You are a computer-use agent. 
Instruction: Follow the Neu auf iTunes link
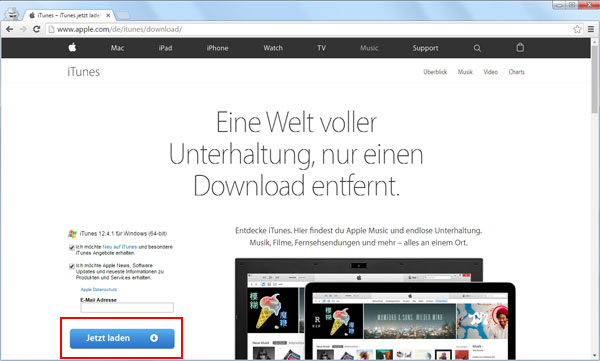coord(119,247)
